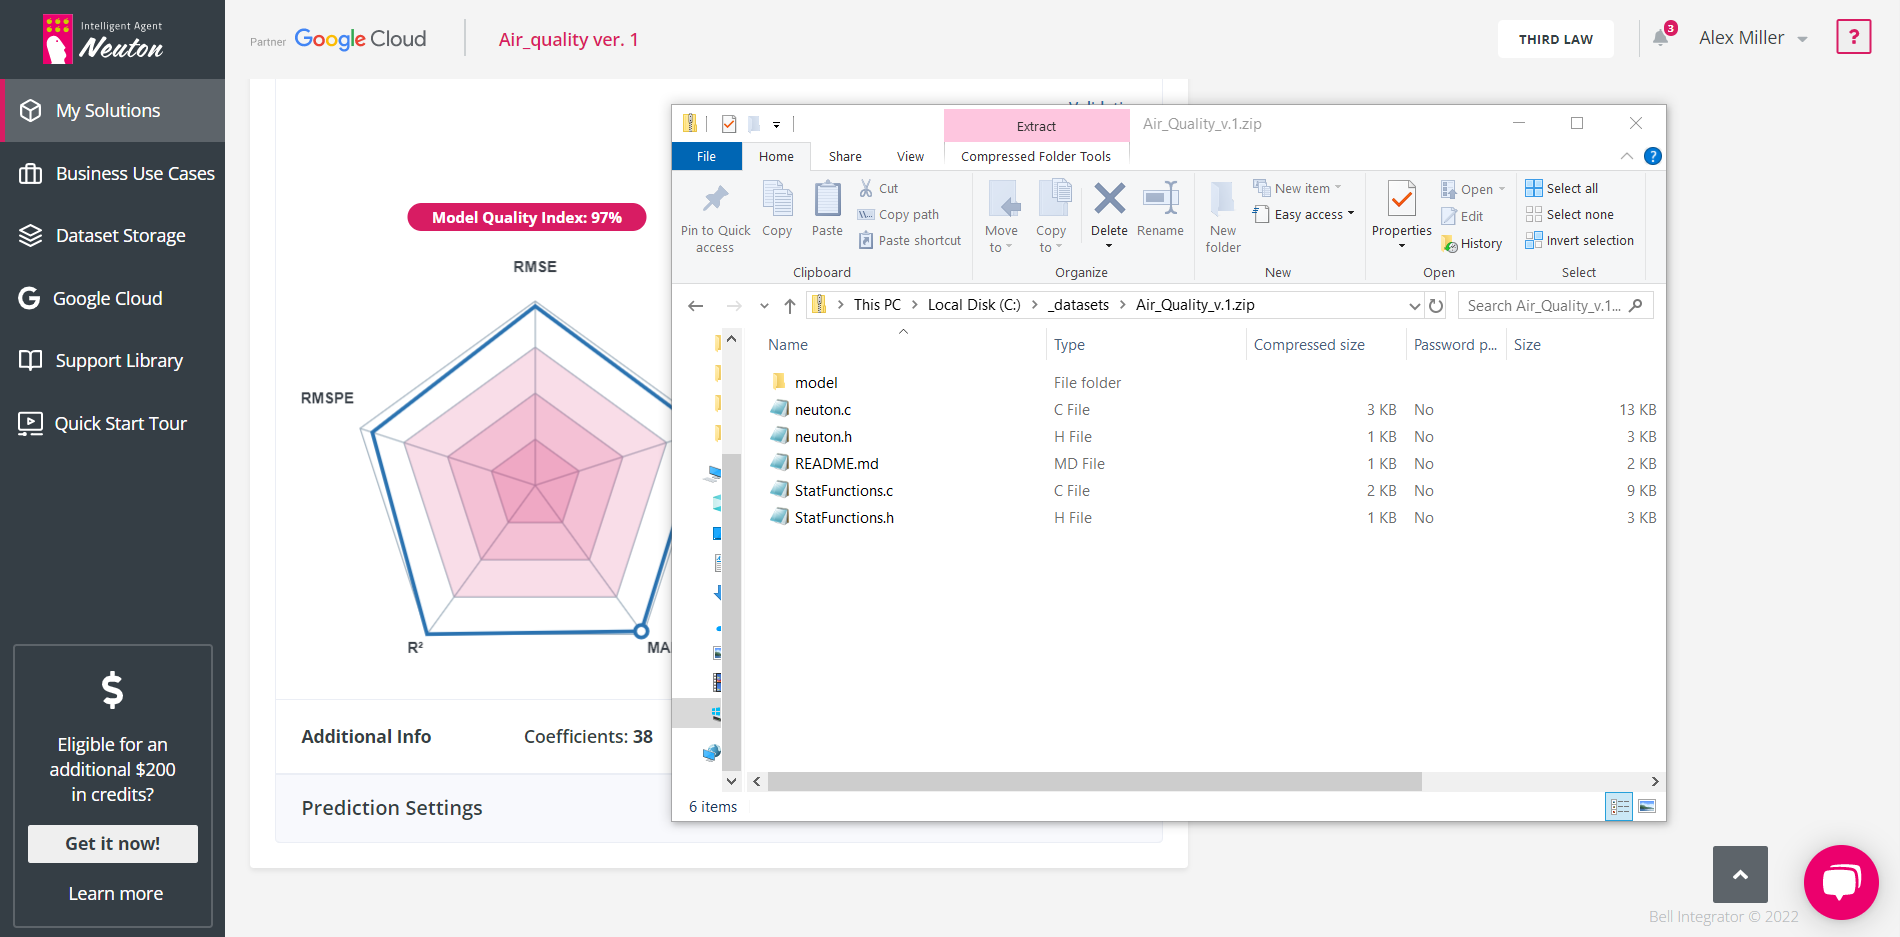
Task: Click the Rename icon in Organize group
Action: [1160, 198]
